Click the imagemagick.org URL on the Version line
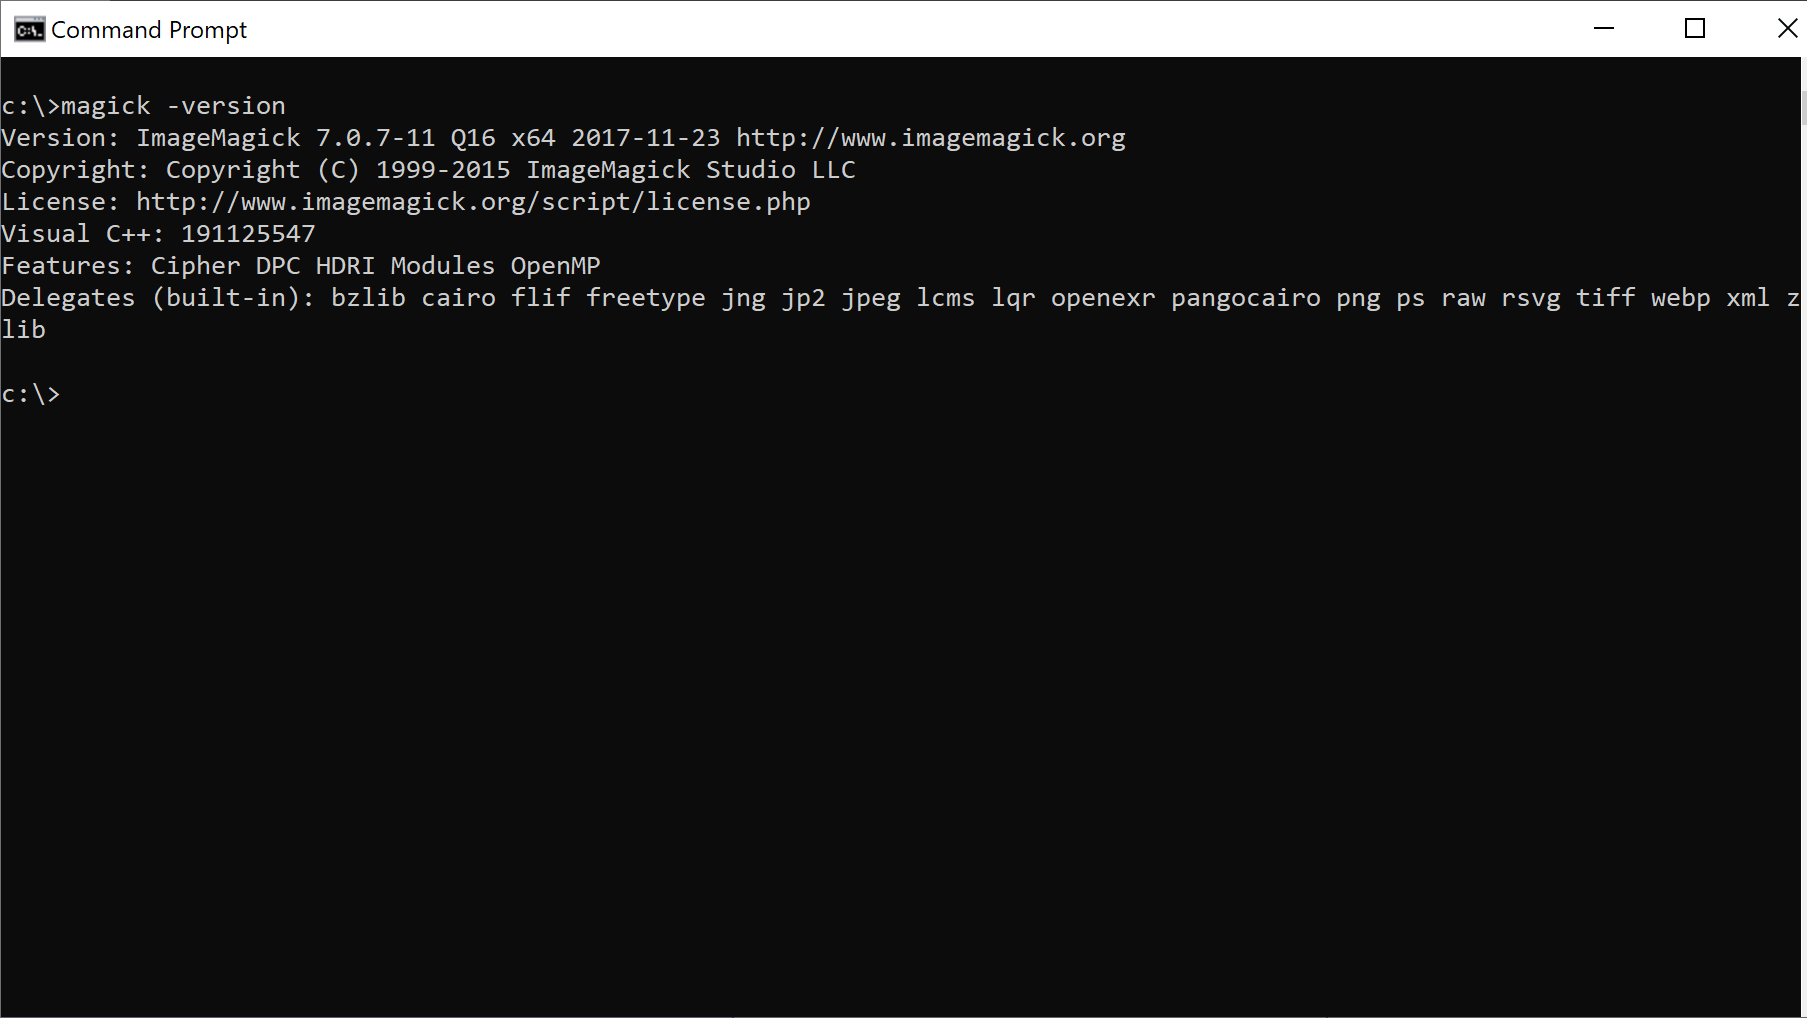The image size is (1807, 1018). coord(931,138)
